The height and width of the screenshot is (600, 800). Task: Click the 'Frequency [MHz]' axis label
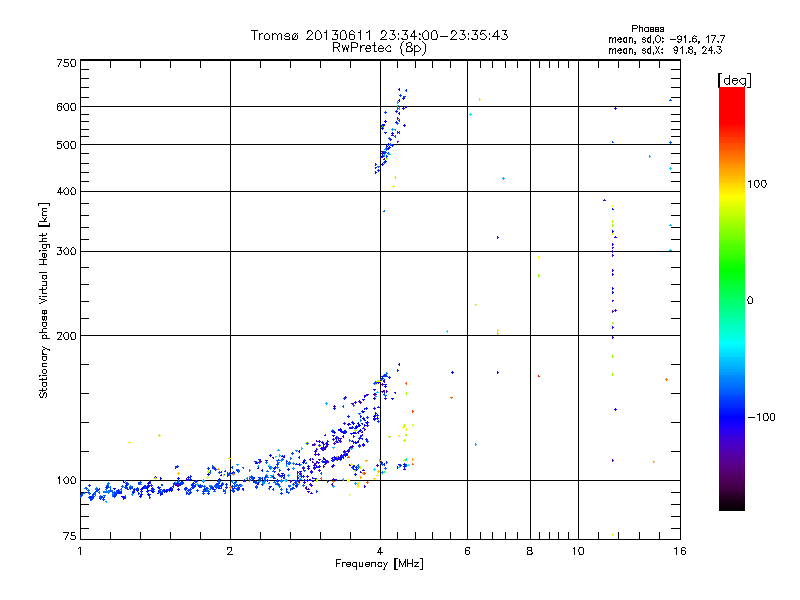point(379,564)
